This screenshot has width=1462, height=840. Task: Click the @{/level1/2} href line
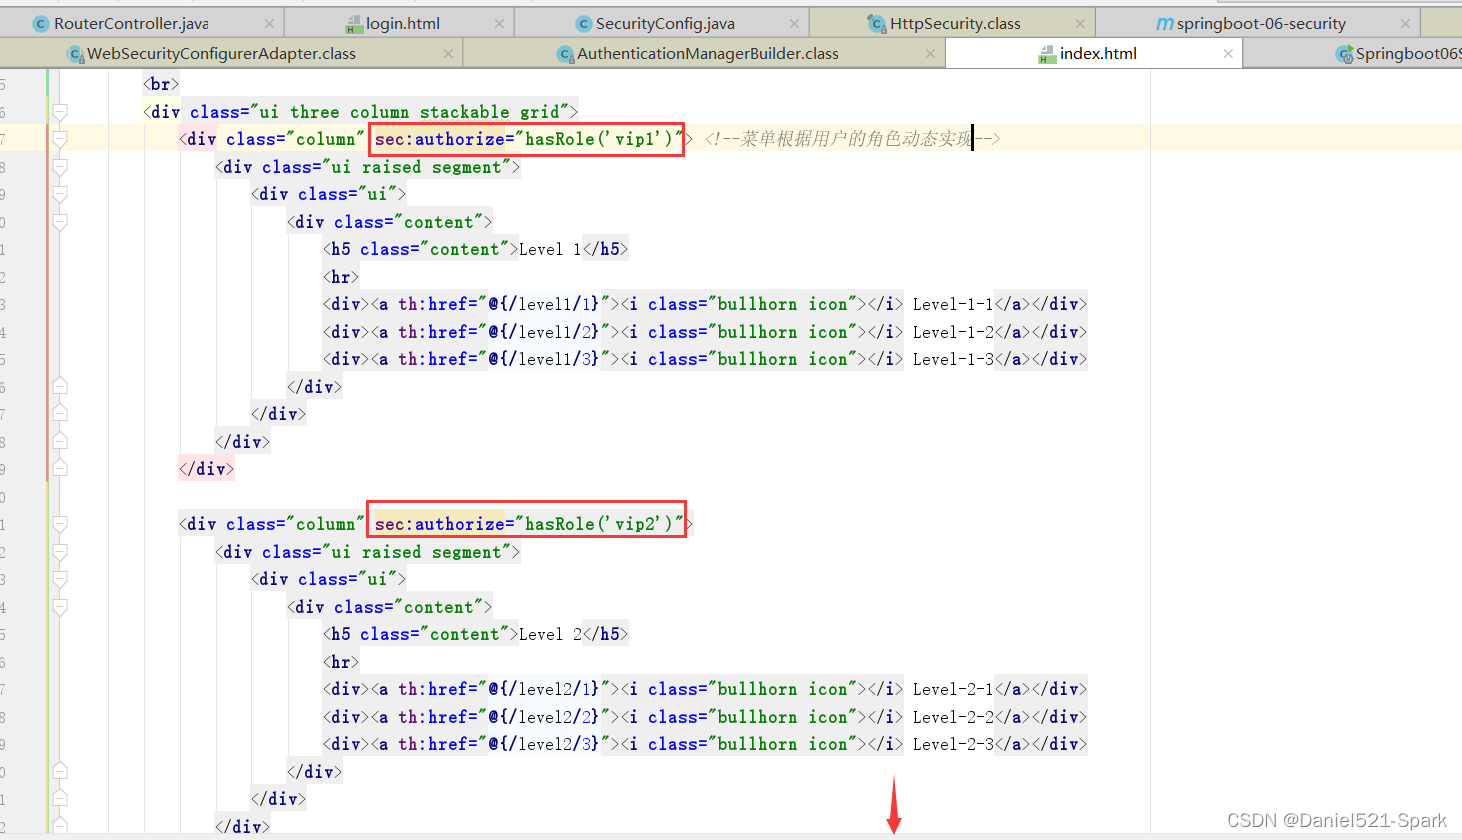705,332
